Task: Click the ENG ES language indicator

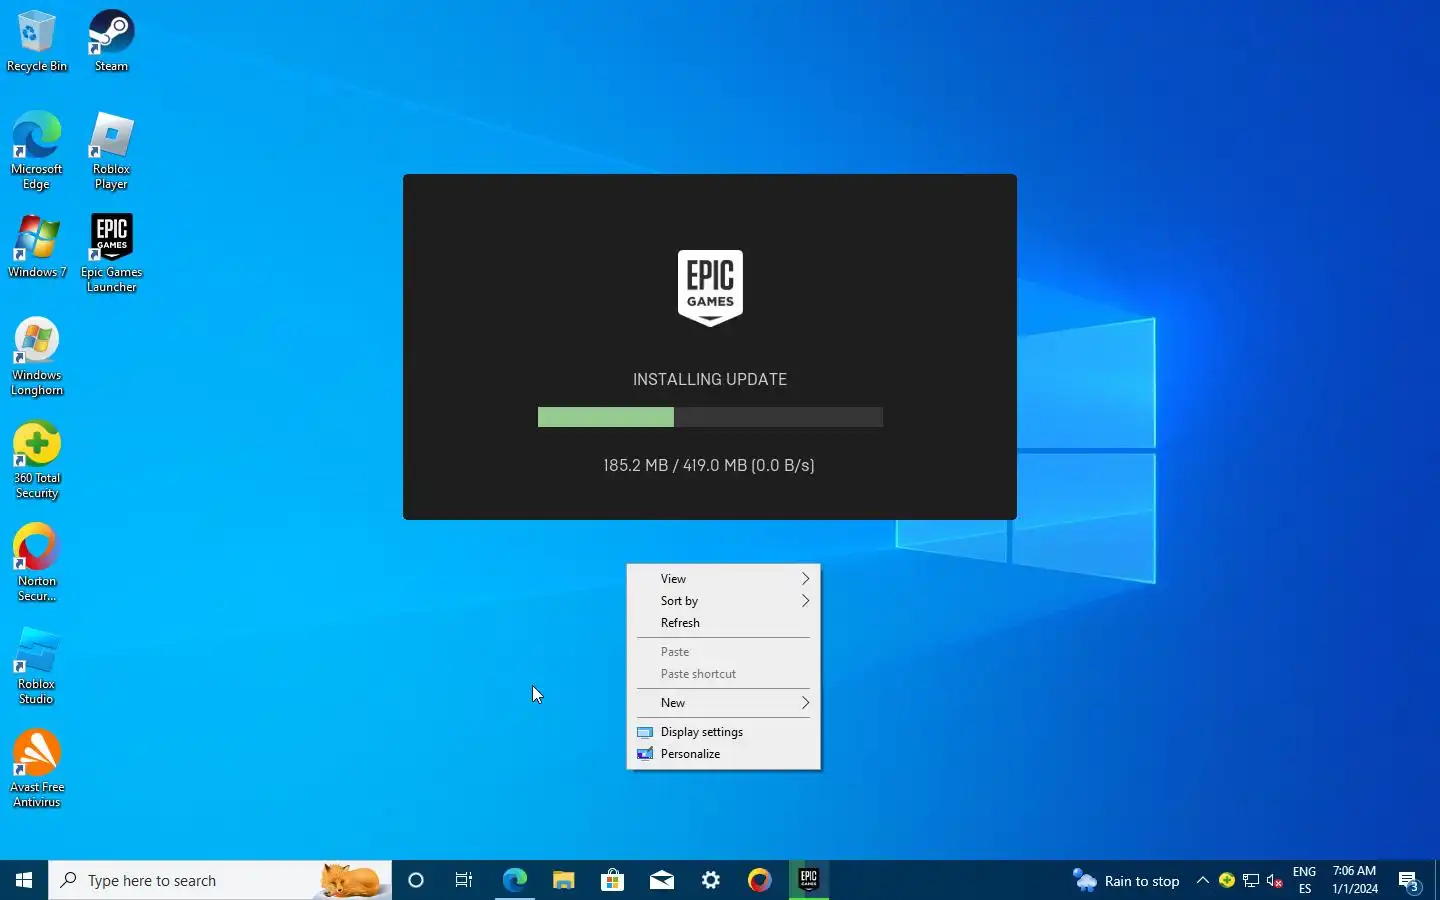Action: pos(1304,880)
